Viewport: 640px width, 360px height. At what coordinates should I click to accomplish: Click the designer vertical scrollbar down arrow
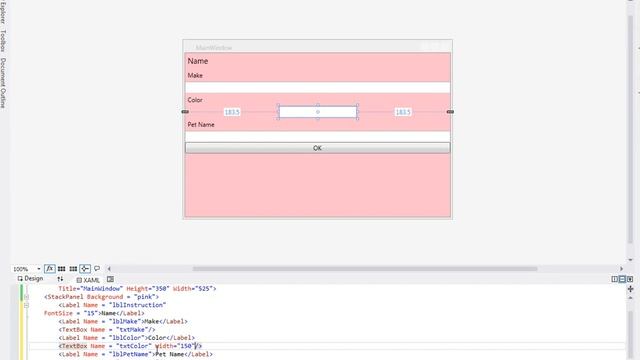(631, 260)
